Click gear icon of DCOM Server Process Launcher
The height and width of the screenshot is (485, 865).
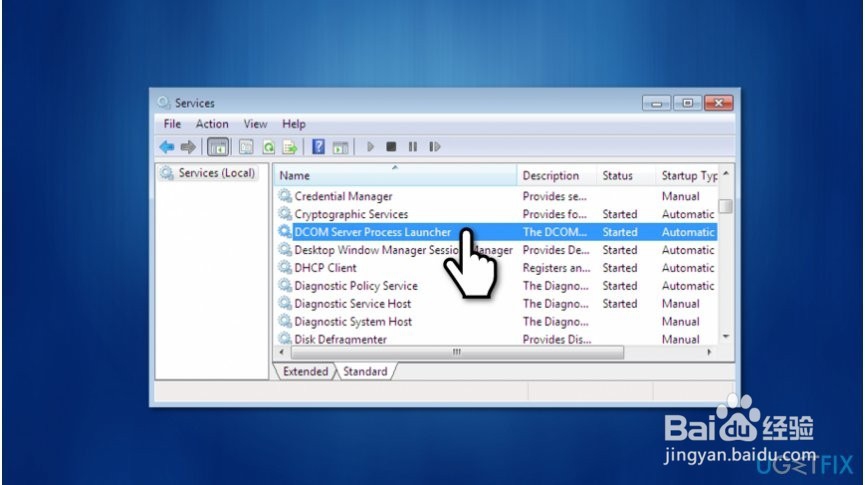click(x=285, y=232)
